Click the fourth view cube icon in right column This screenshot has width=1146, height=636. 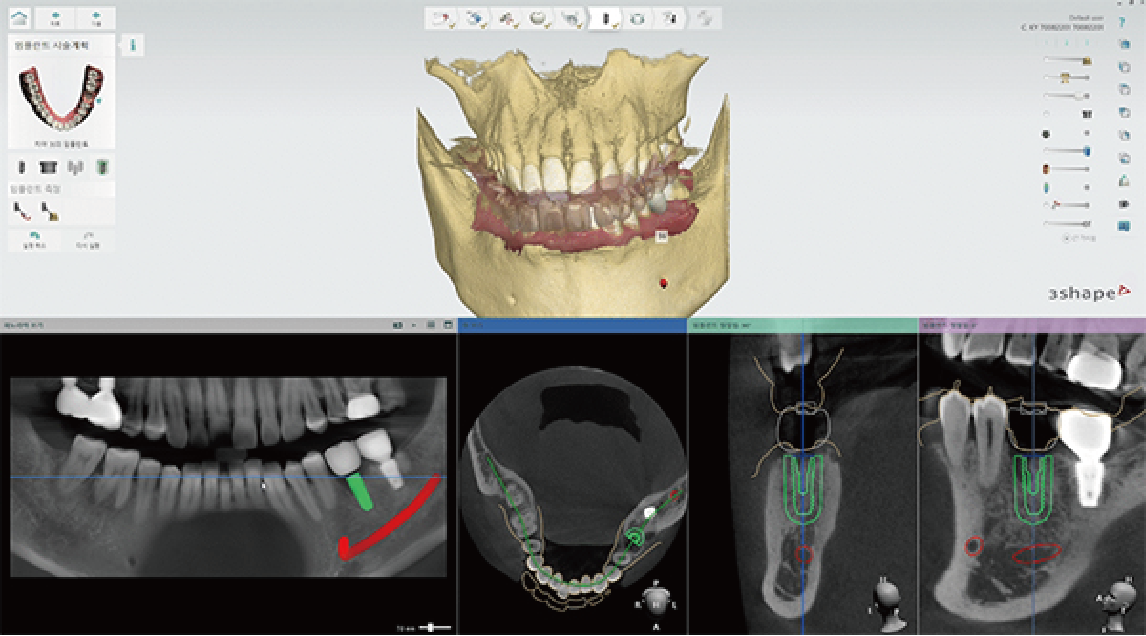click(1124, 113)
